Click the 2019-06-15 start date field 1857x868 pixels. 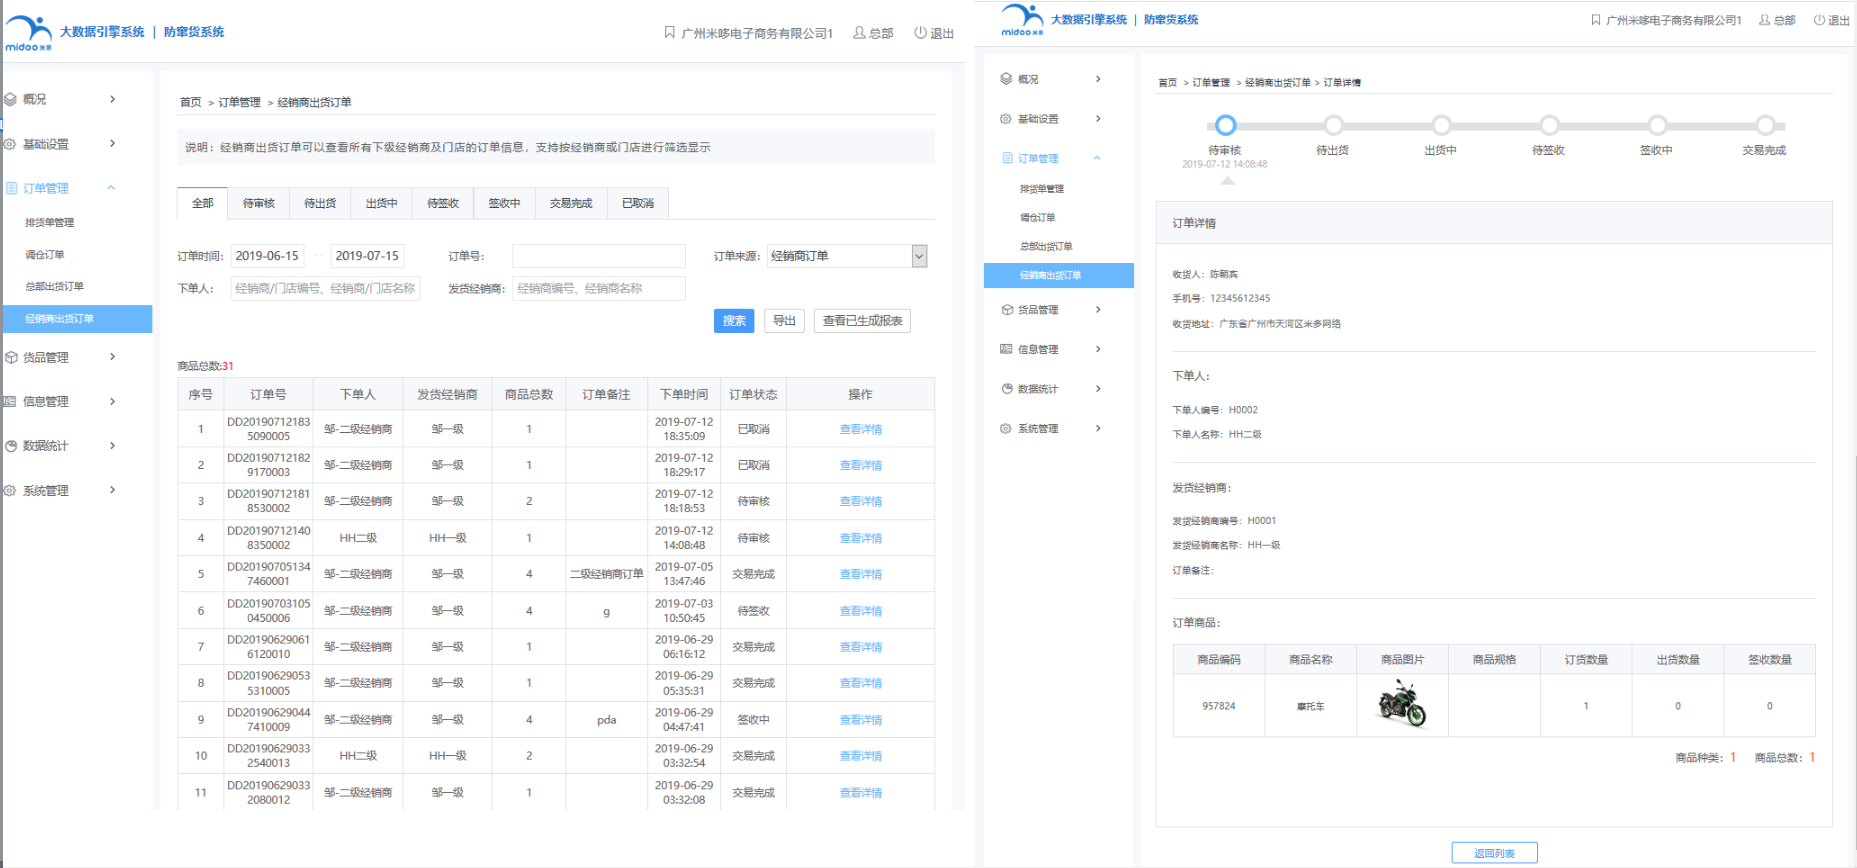[x=267, y=256]
